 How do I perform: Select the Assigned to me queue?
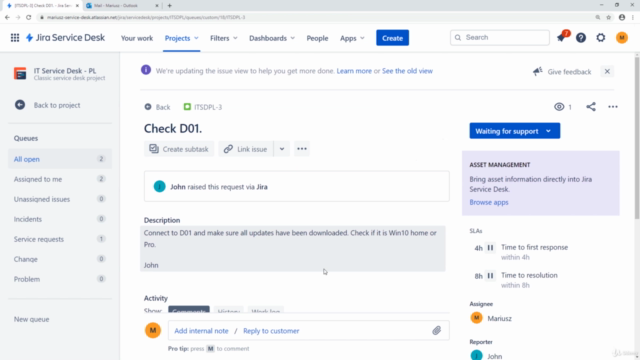pos(60,179)
